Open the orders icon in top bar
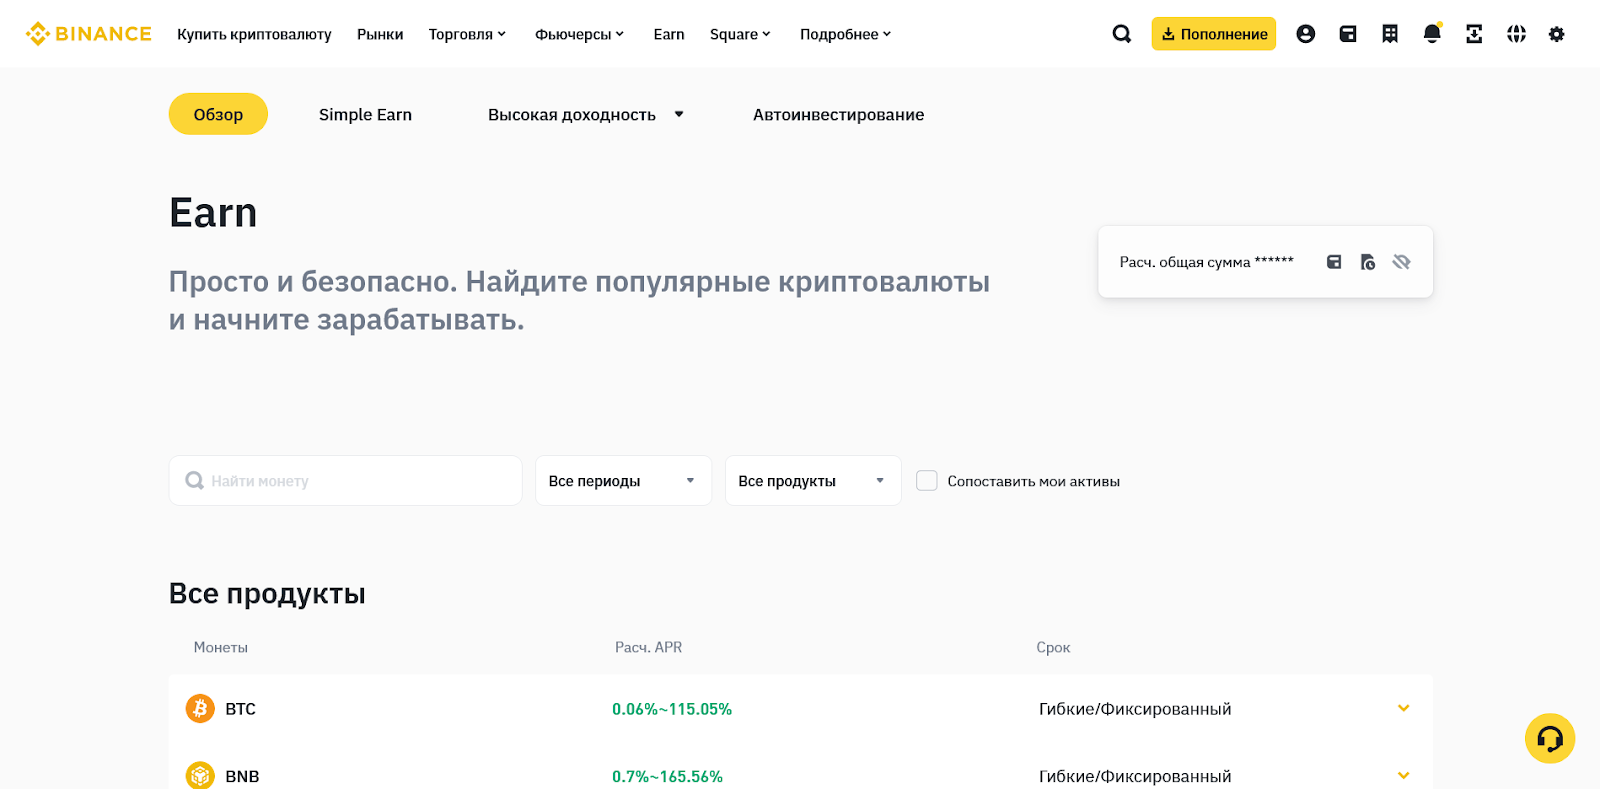 click(x=1390, y=34)
